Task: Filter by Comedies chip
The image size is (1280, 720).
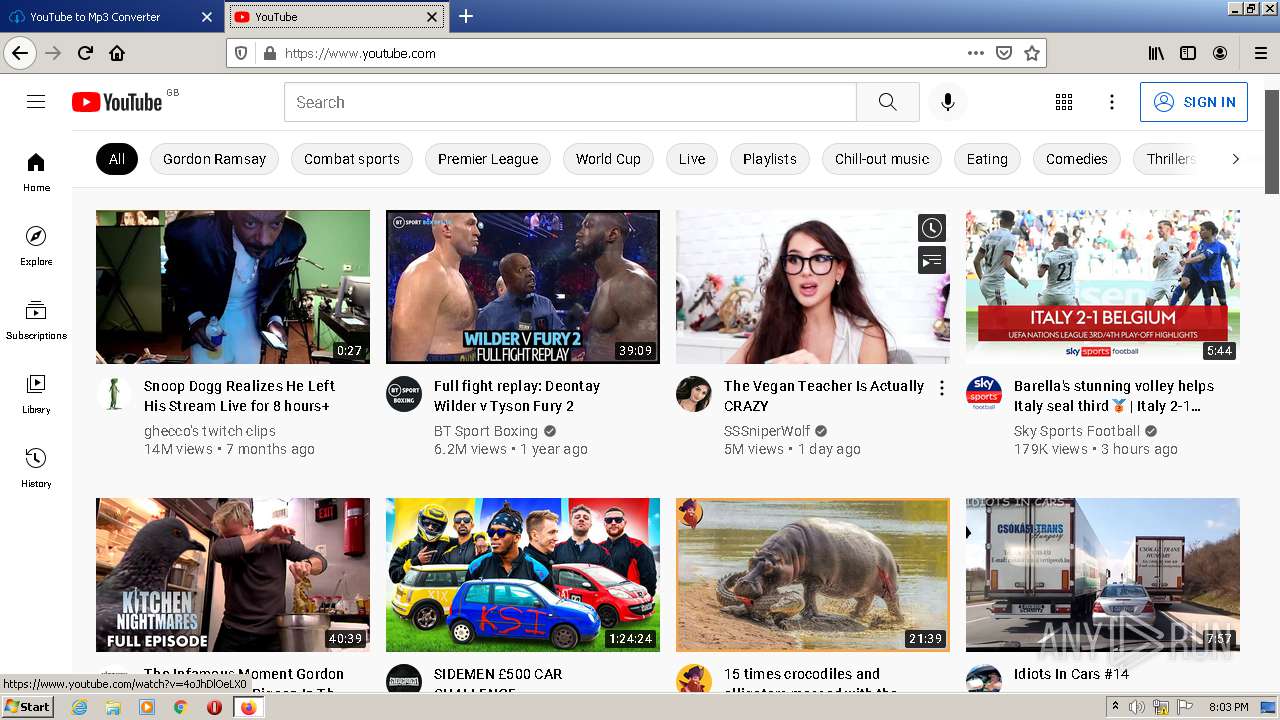Action: click(x=1077, y=159)
